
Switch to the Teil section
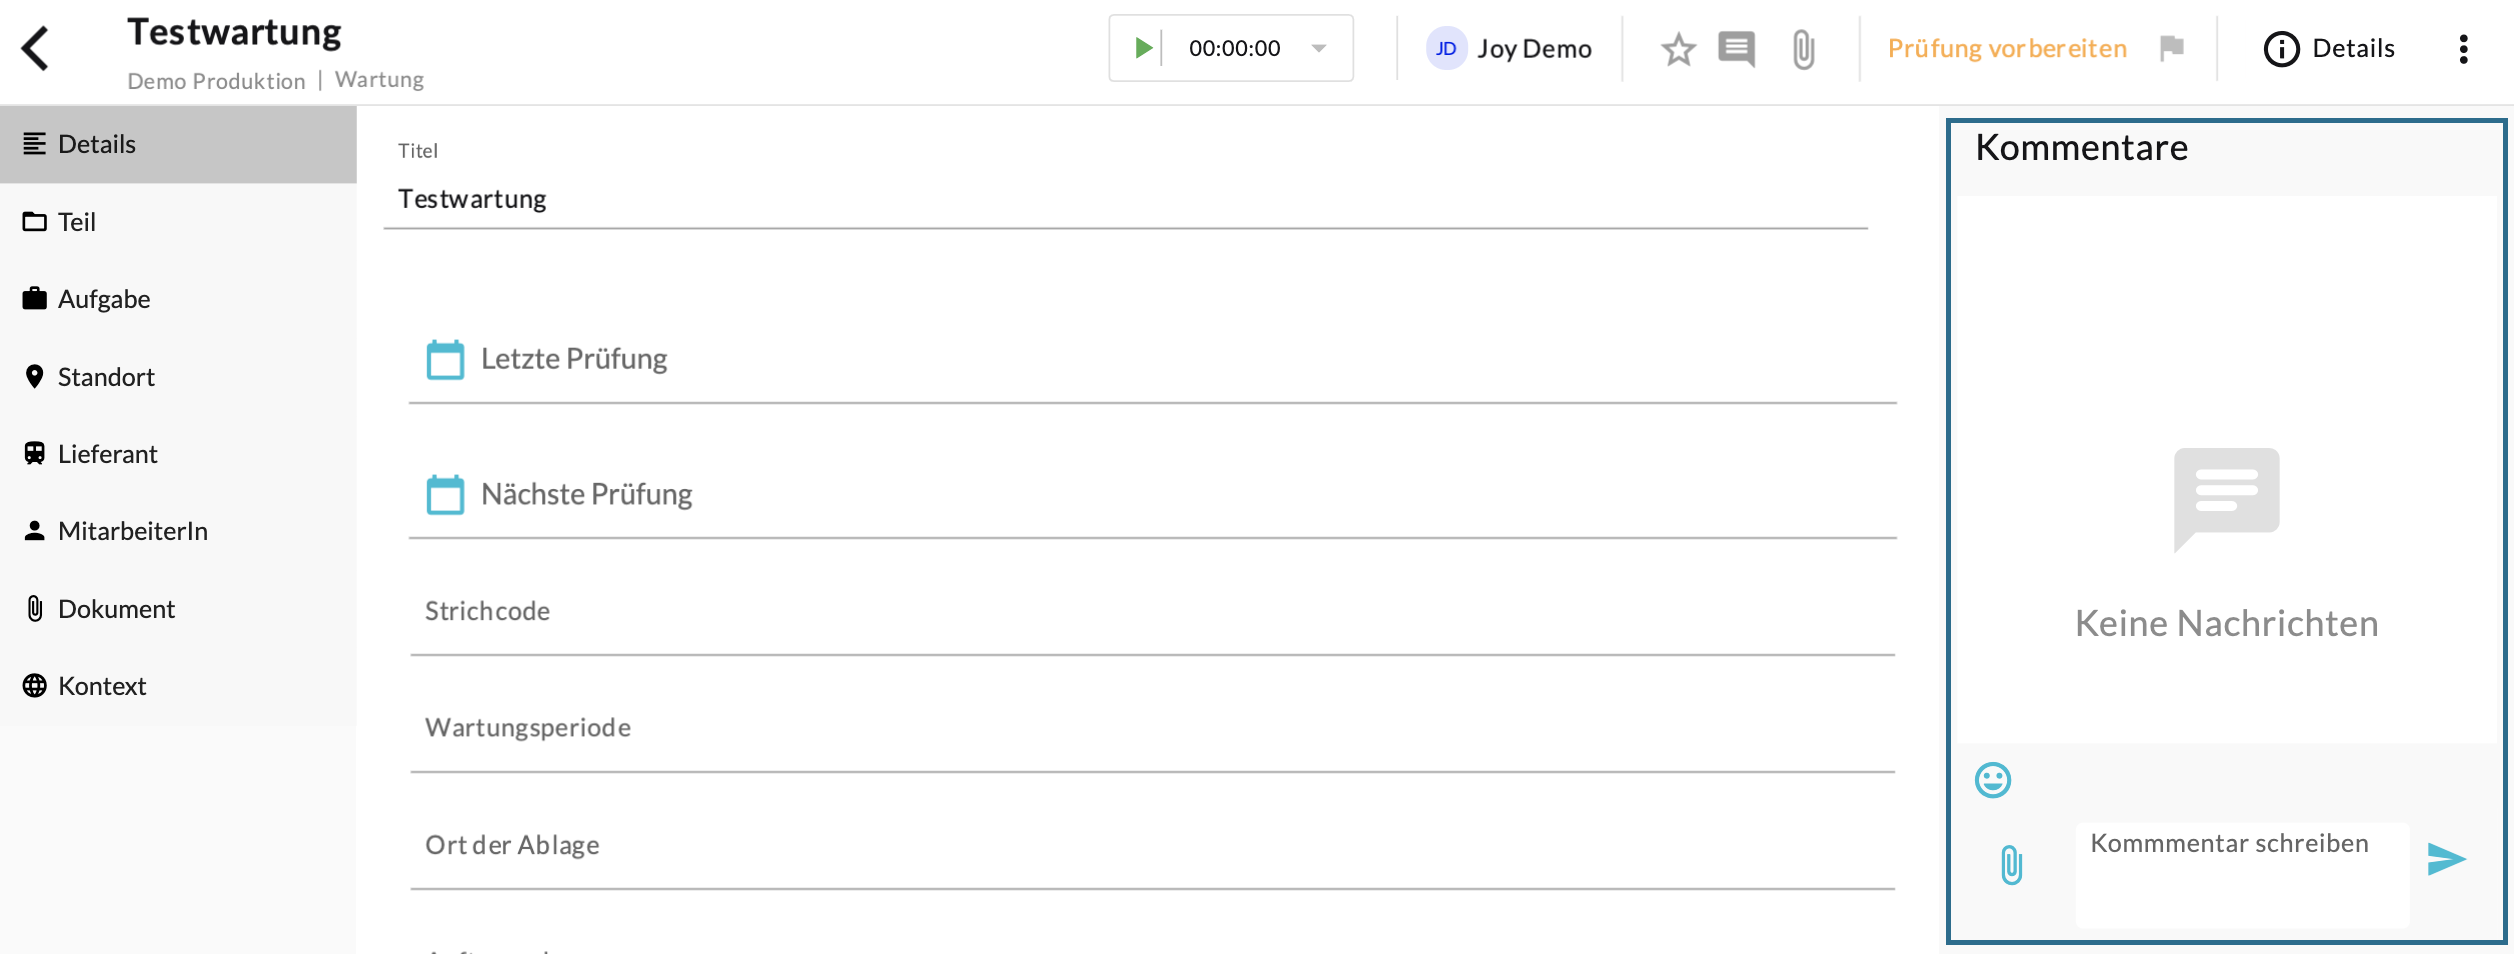77,222
